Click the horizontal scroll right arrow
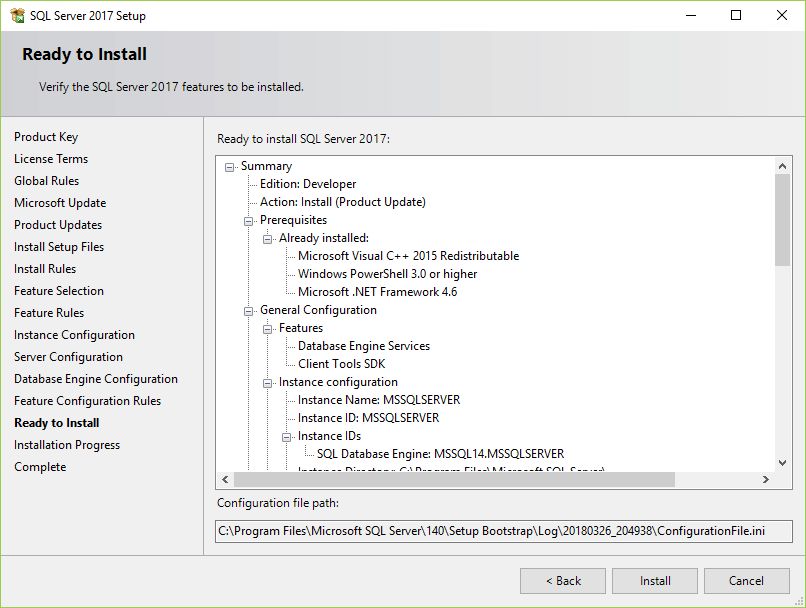This screenshot has width=806, height=608. [x=766, y=480]
